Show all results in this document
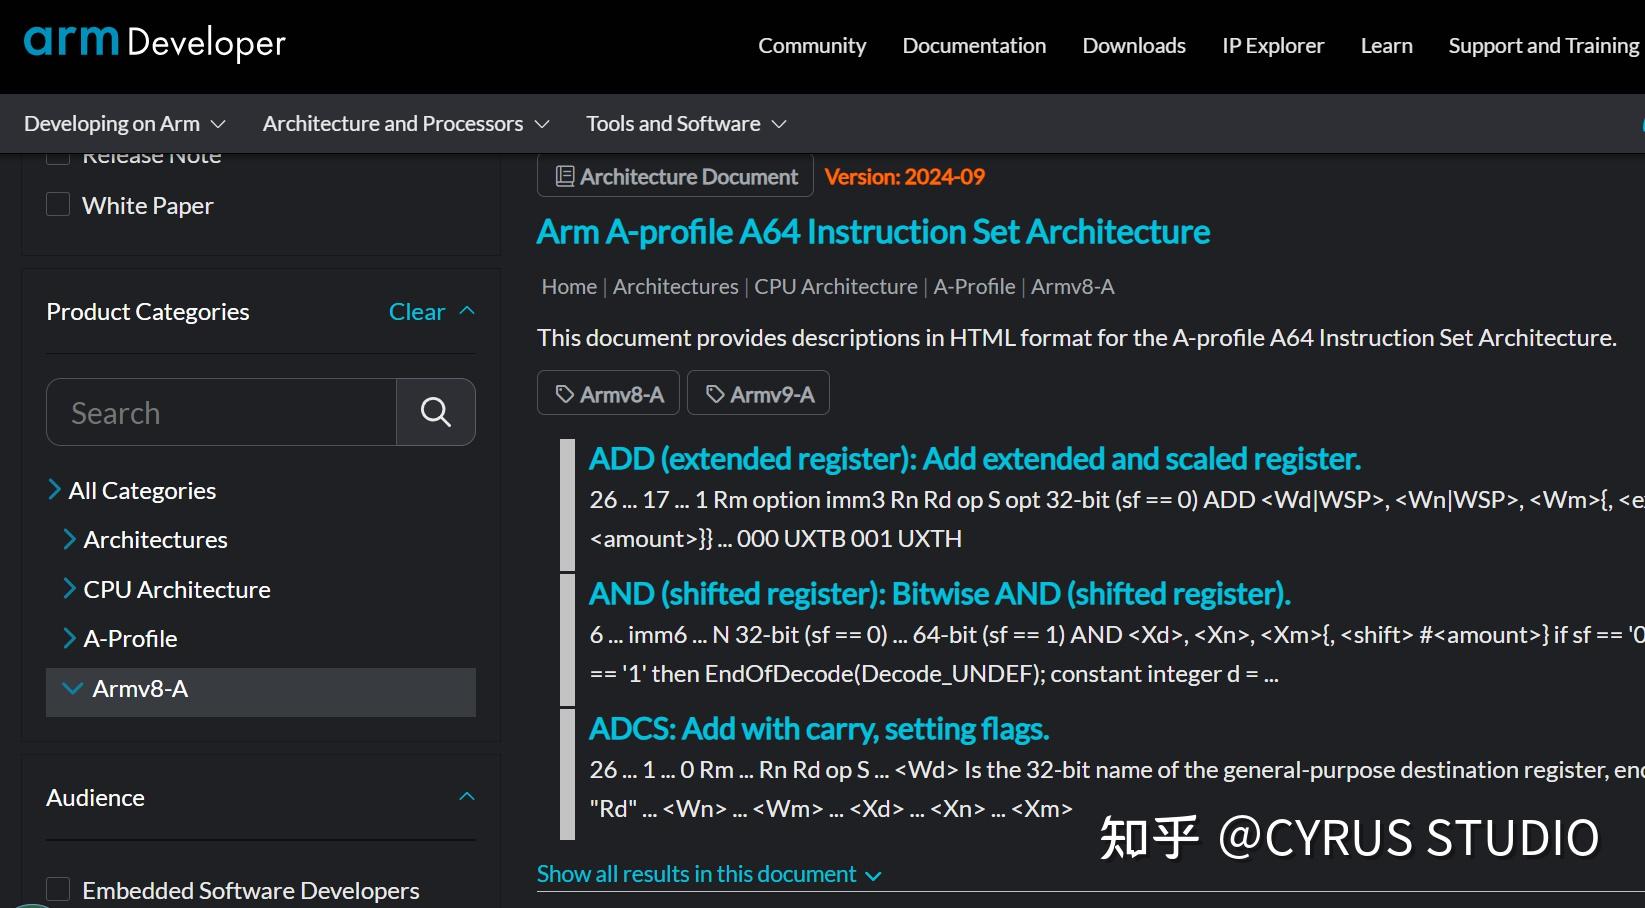 tap(697, 873)
